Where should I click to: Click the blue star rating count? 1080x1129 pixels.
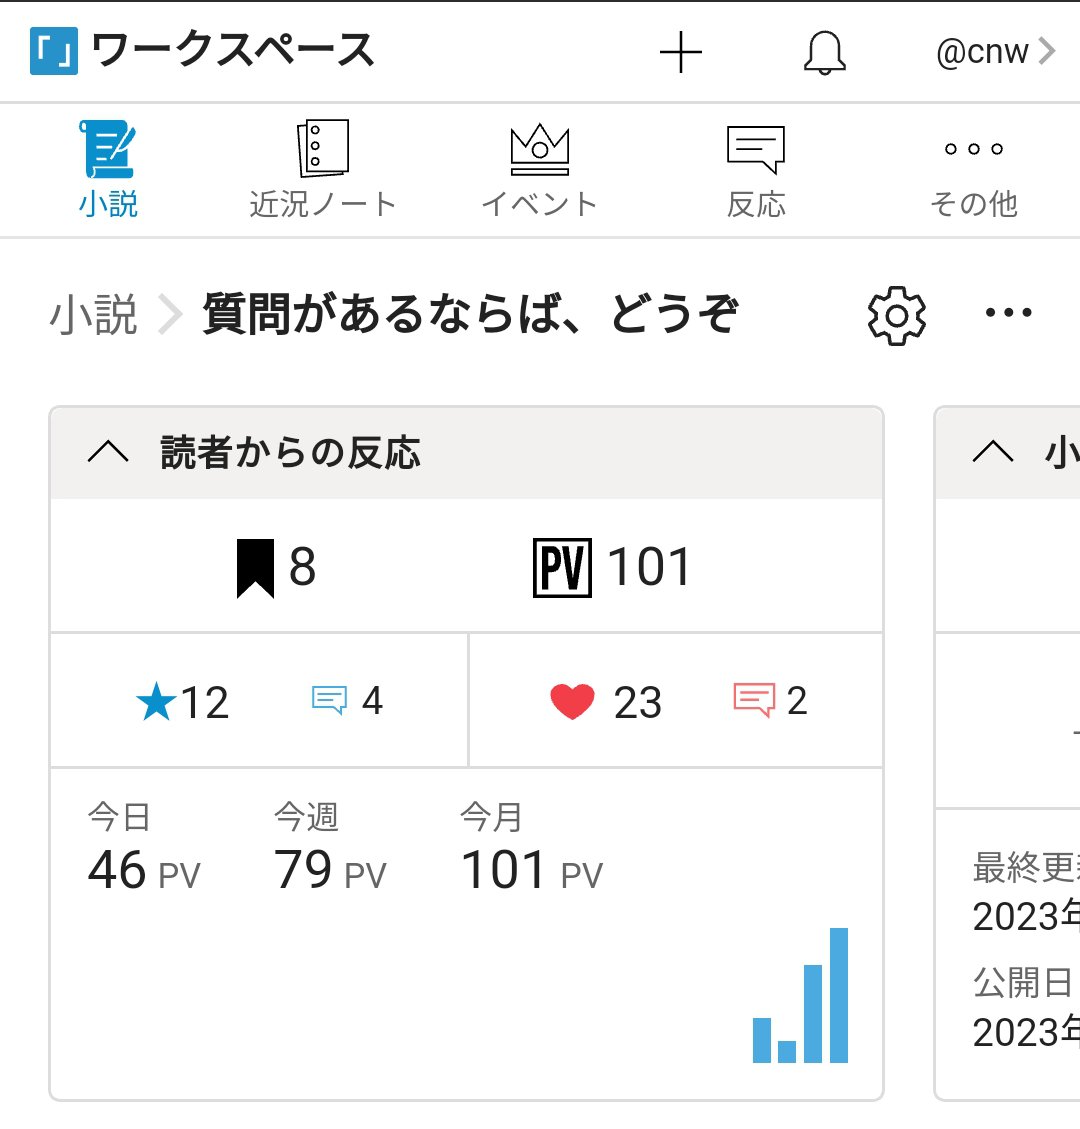[x=183, y=702]
